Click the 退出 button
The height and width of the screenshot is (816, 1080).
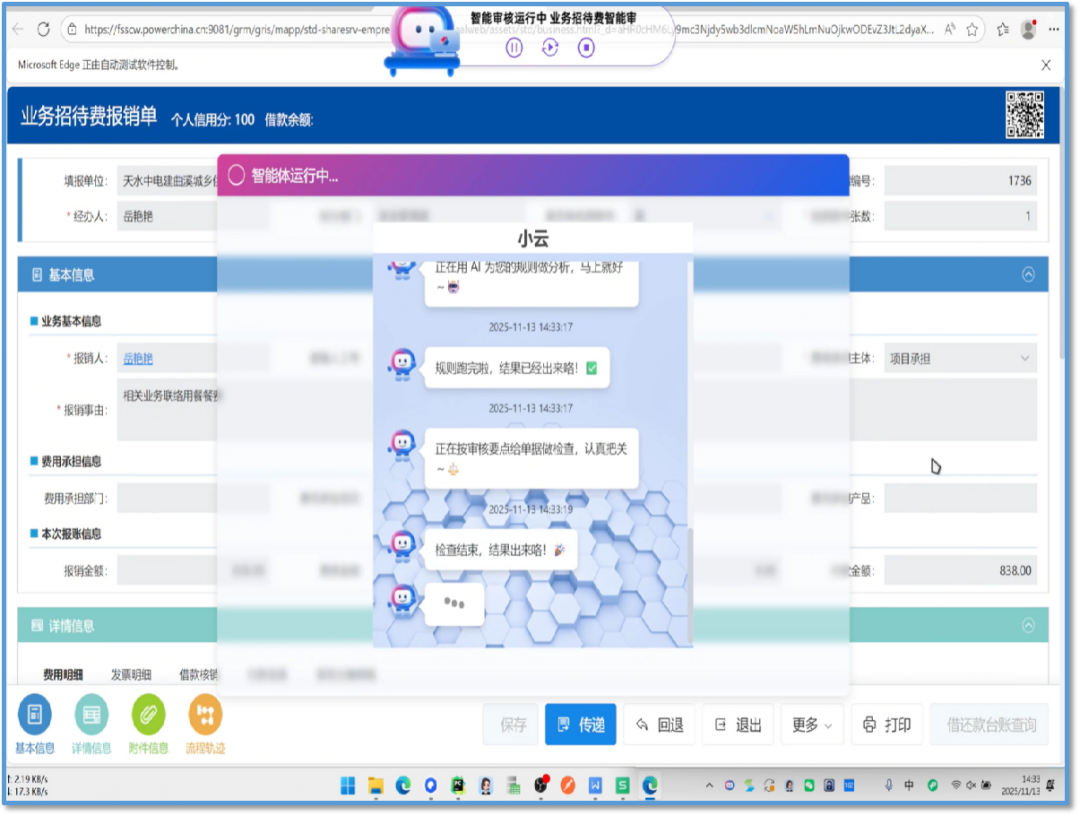(x=738, y=724)
